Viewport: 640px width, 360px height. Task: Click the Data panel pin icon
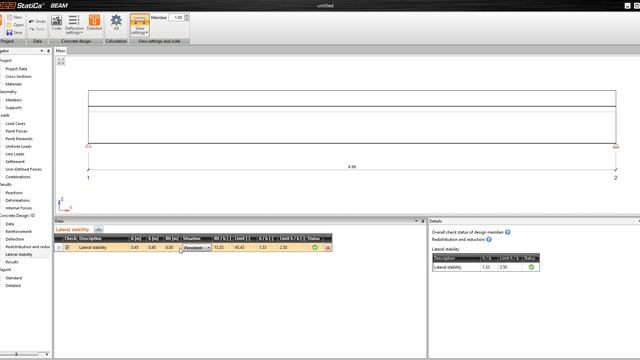pos(422,221)
